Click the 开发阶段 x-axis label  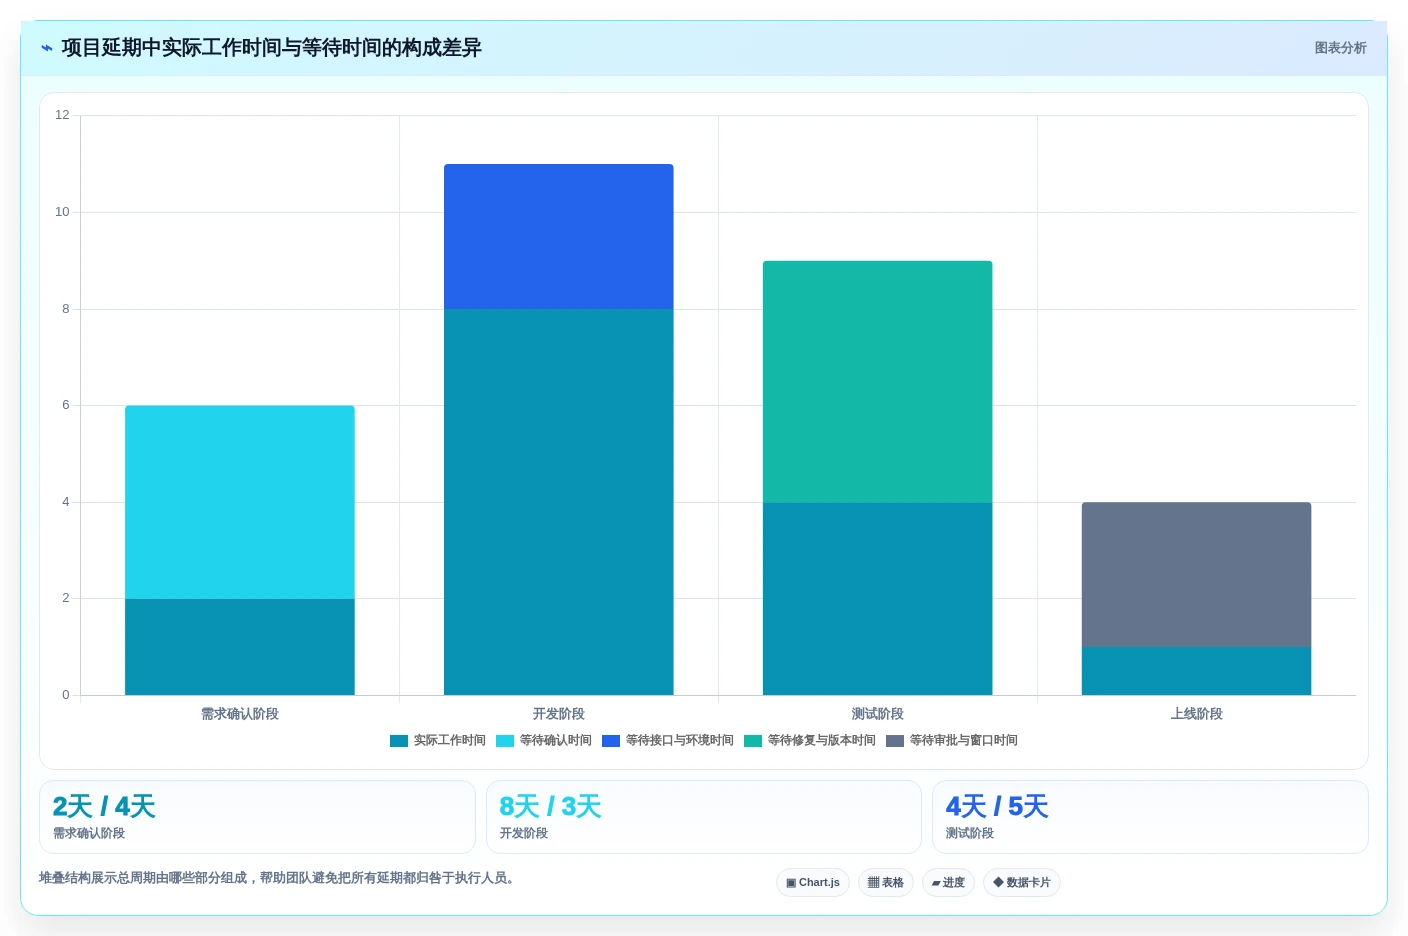[559, 714]
